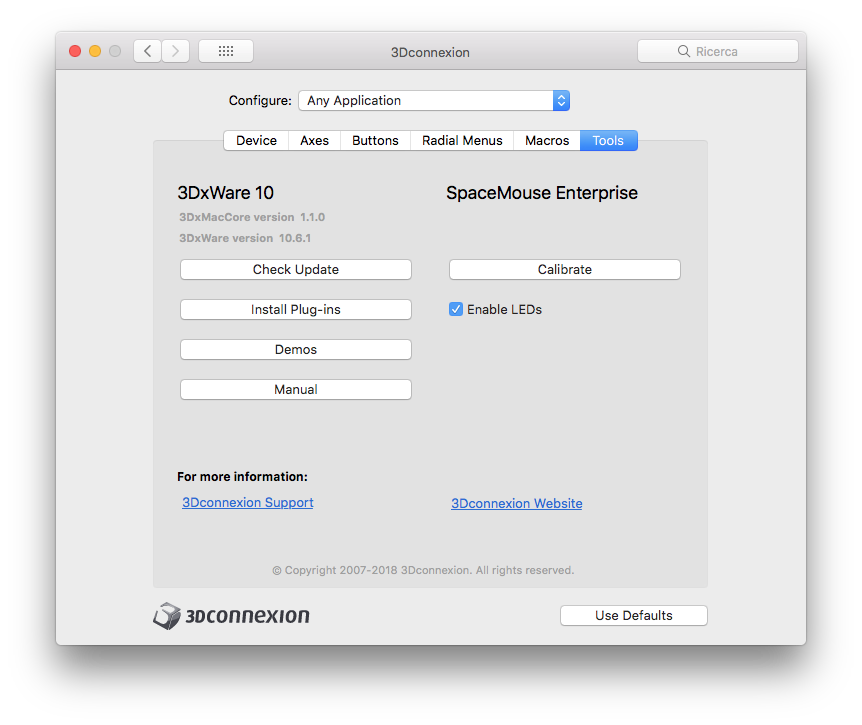Image resolution: width=862 pixels, height=725 pixels.
Task: Click the copyright 2007-2018 notice text
Action: pyautogui.click(x=423, y=570)
